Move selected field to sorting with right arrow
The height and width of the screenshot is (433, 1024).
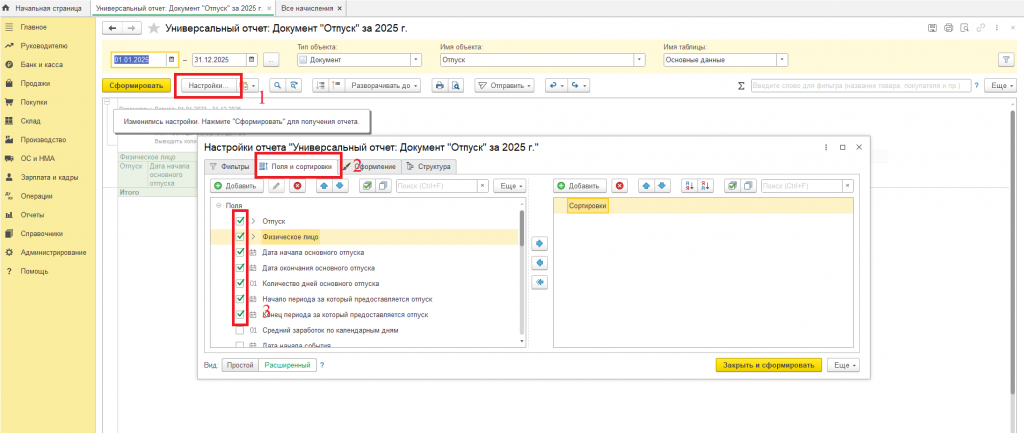click(x=540, y=244)
